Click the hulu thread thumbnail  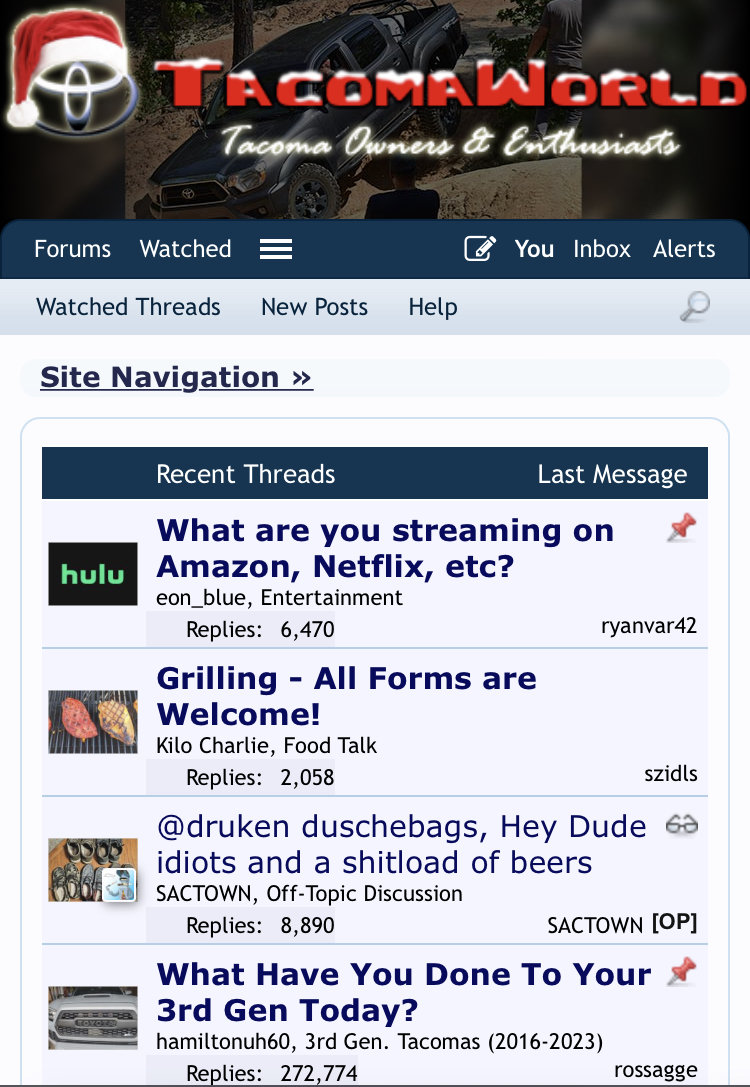[x=93, y=574]
